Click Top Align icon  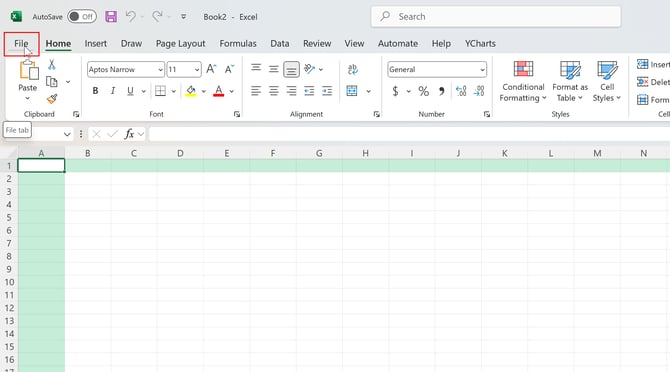point(256,68)
